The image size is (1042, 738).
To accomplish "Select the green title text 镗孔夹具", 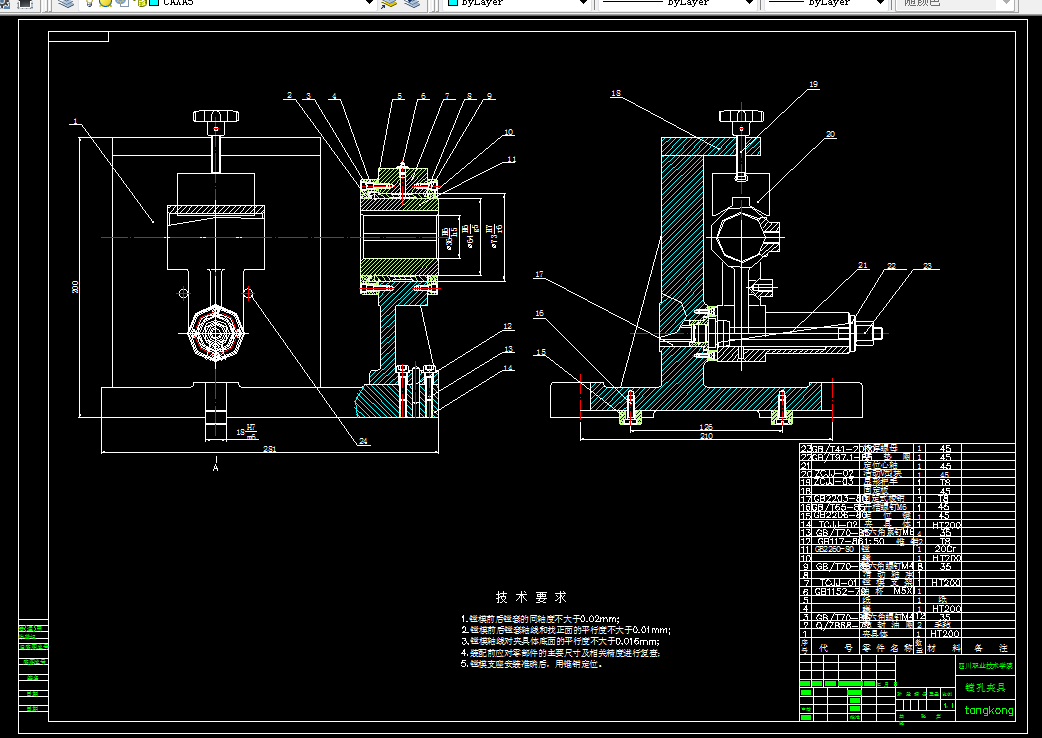I will [x=986, y=688].
